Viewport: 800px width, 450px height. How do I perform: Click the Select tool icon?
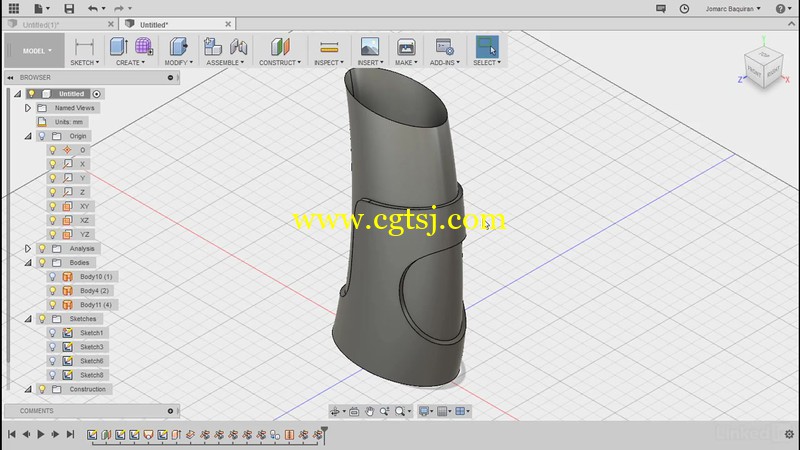pyautogui.click(x=487, y=46)
